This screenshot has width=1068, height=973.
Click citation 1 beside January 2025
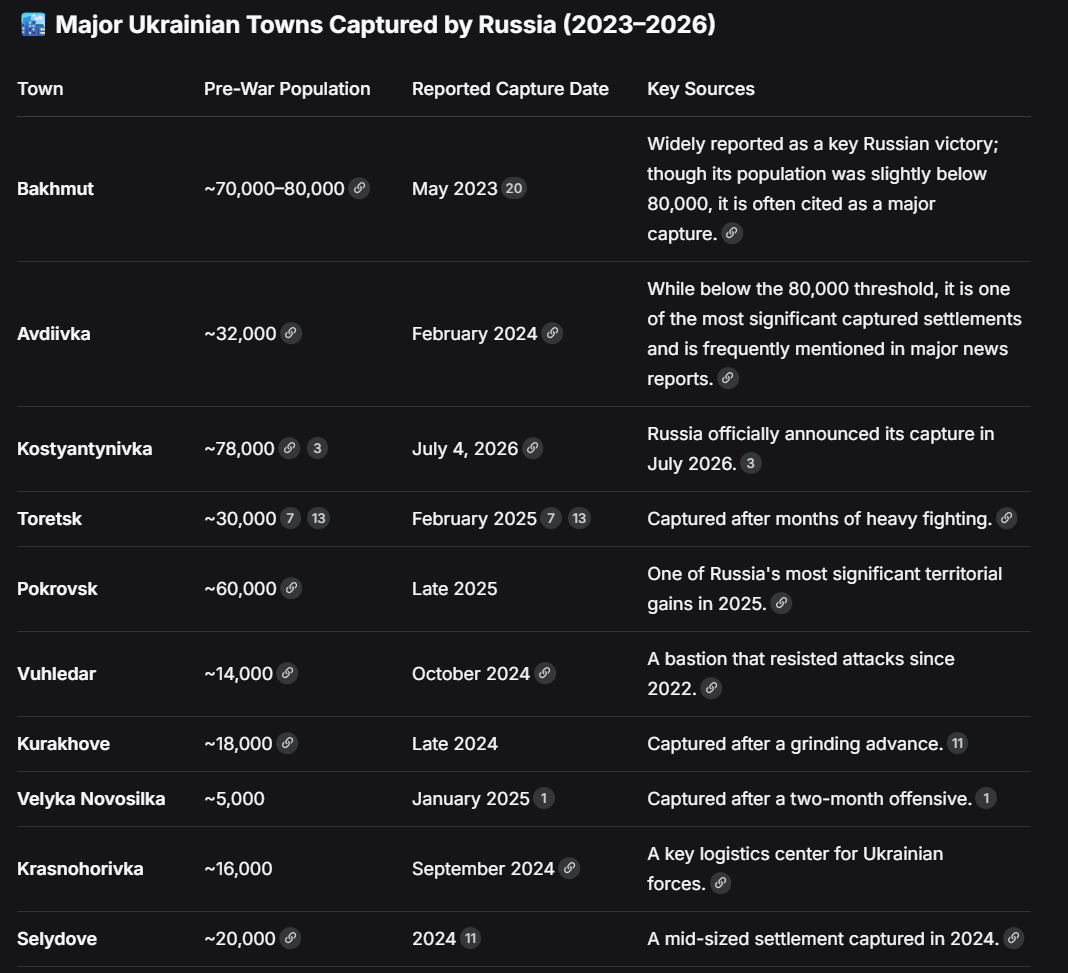tap(544, 798)
